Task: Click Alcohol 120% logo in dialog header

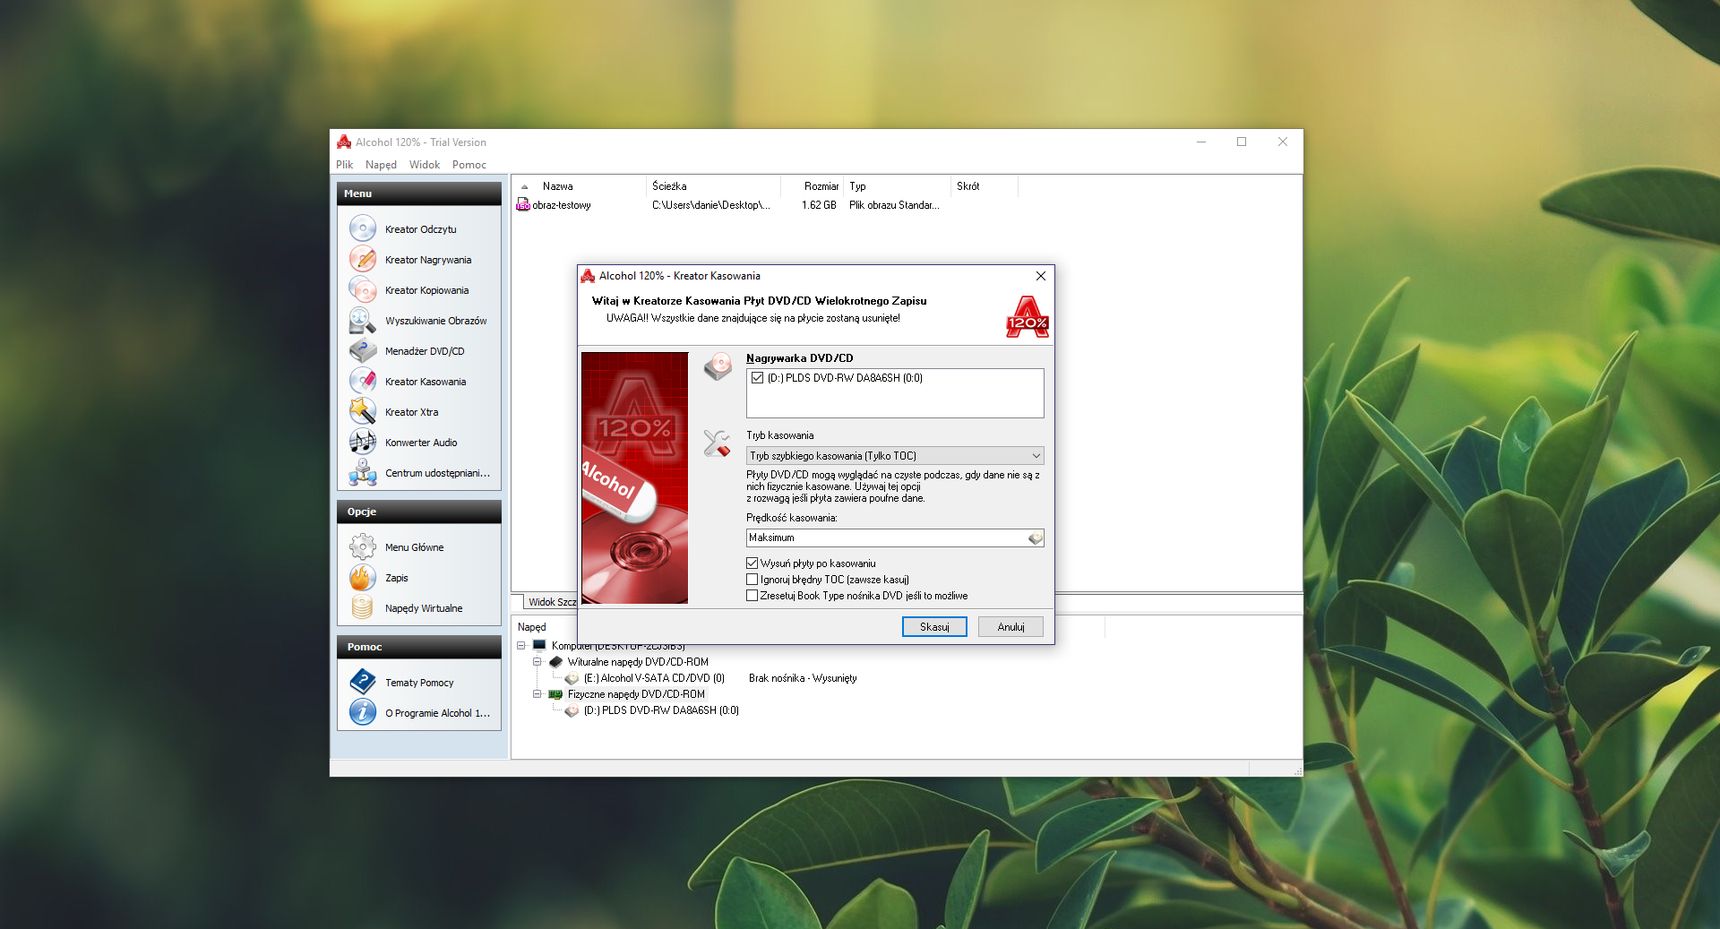Action: tap(1027, 317)
